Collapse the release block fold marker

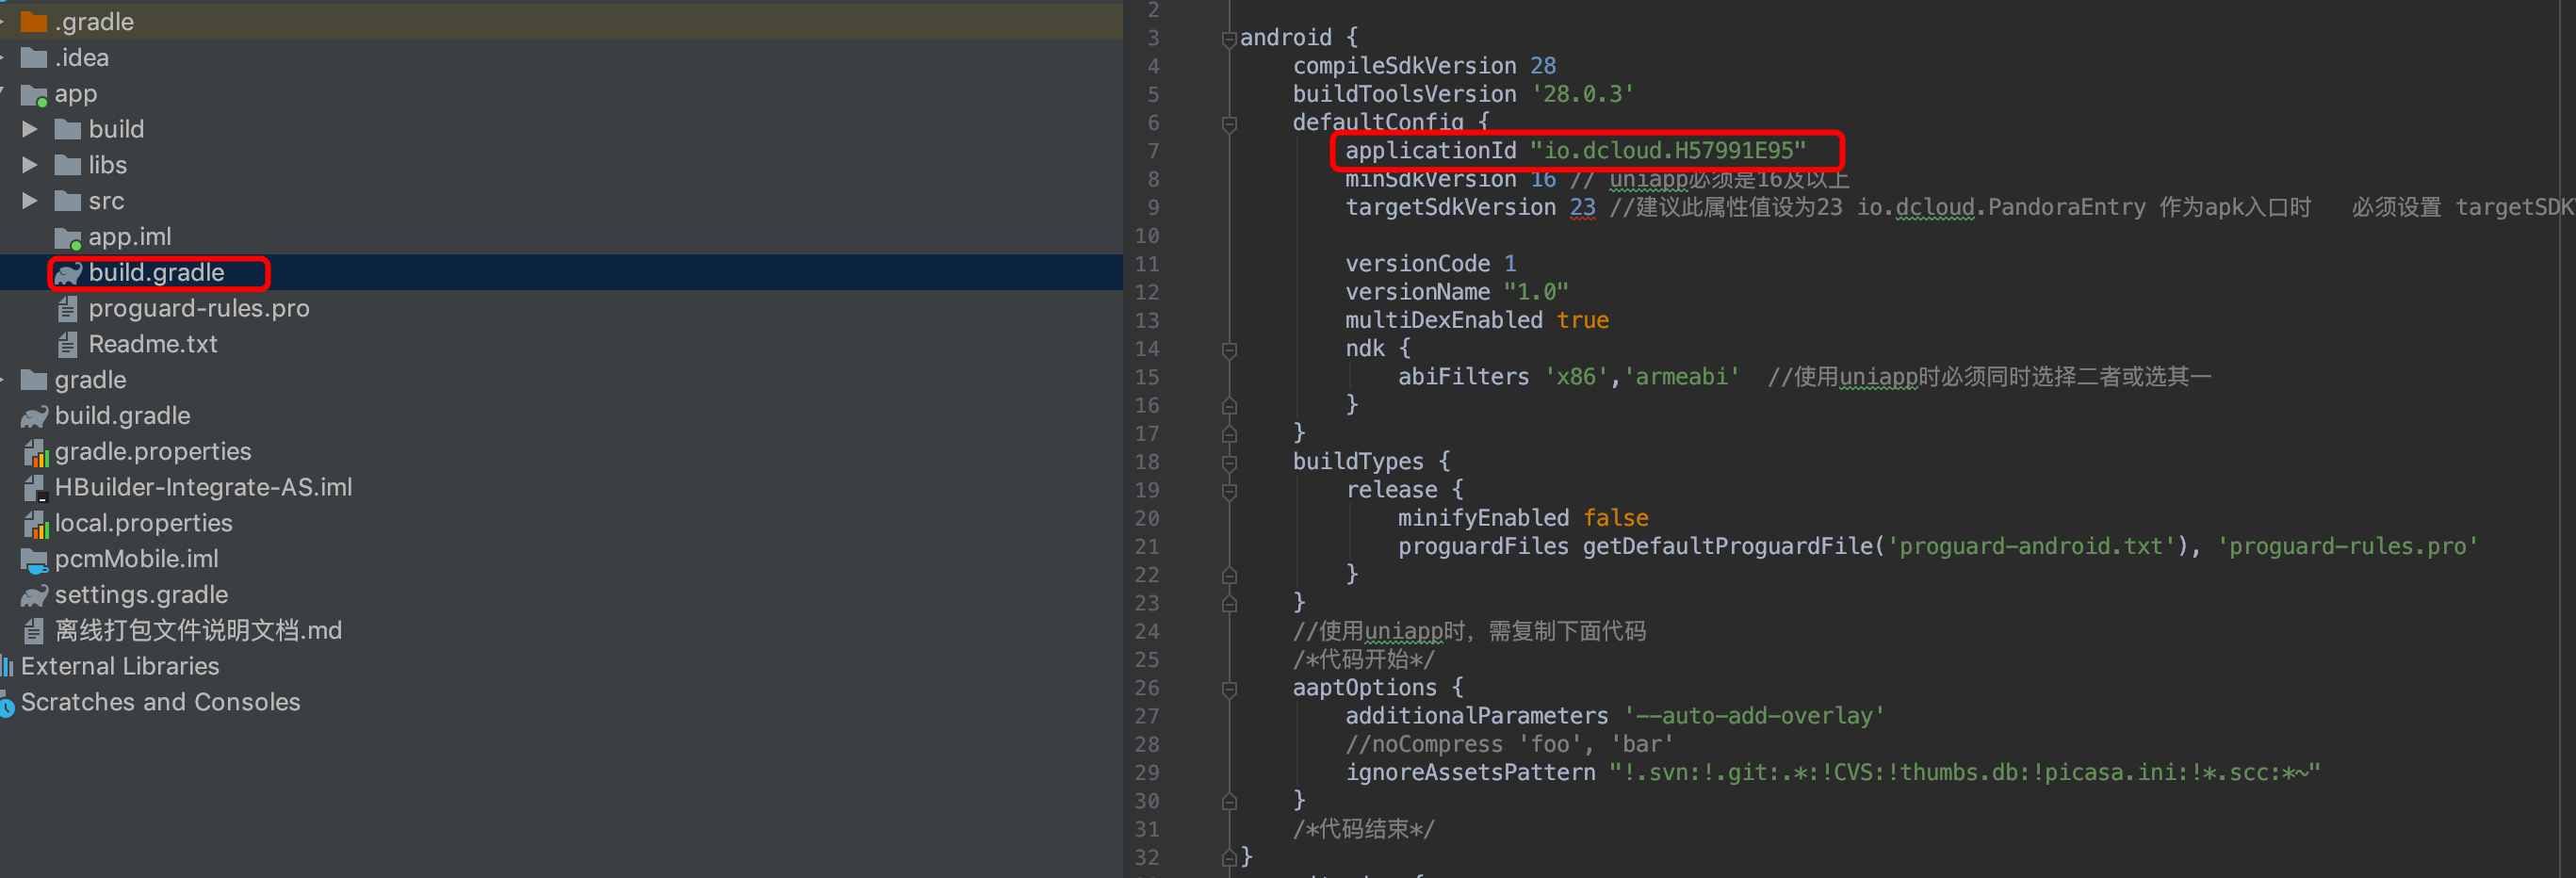tap(1229, 491)
